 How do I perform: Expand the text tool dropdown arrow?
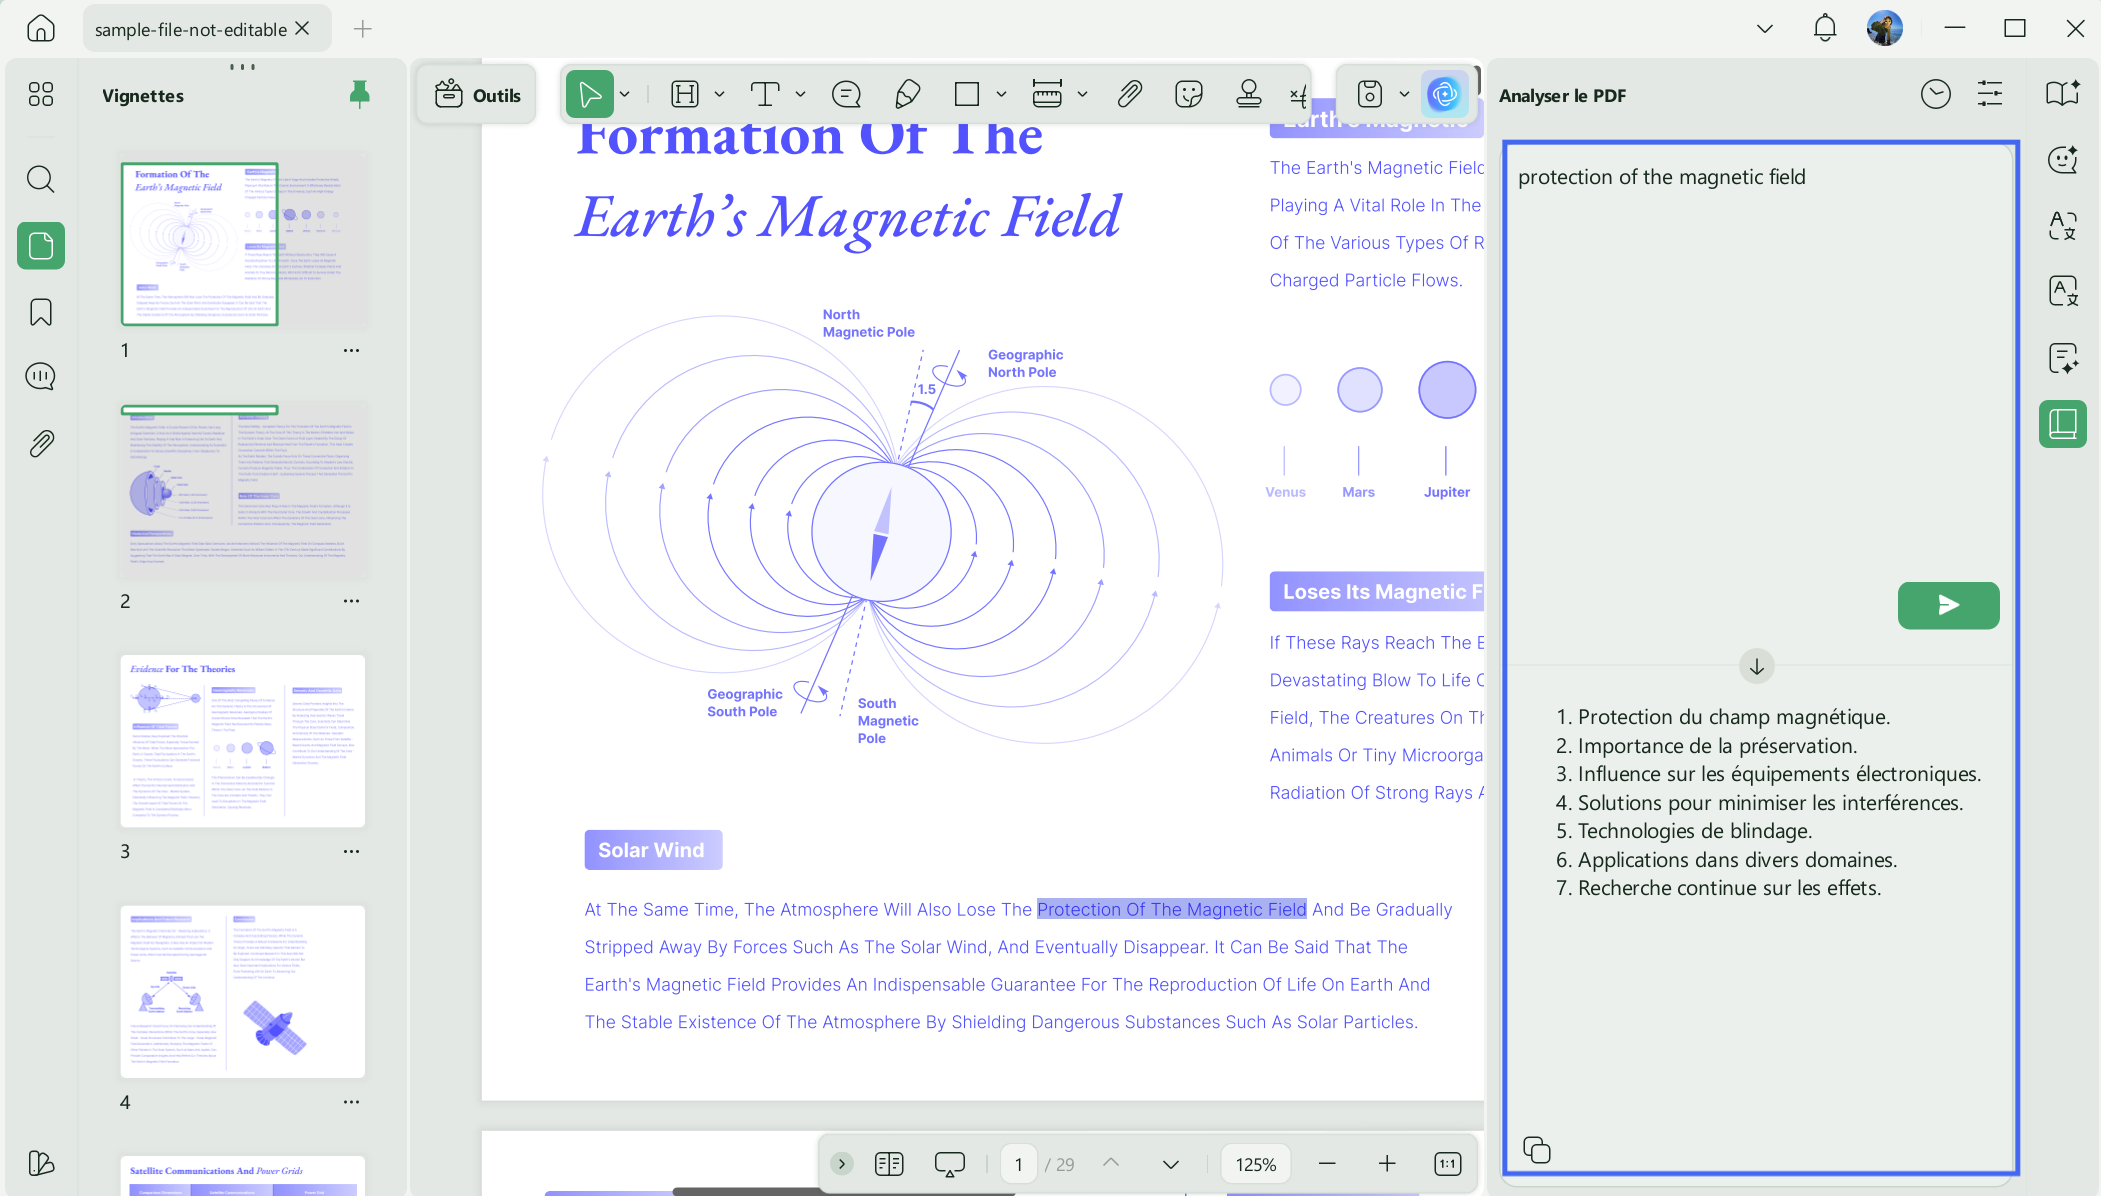[801, 94]
